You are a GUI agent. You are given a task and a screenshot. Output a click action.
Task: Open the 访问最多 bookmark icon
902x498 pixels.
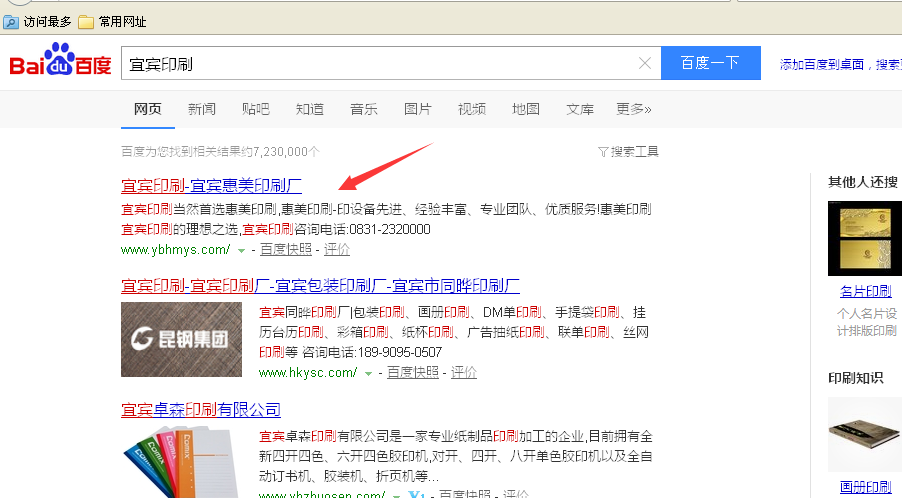[11, 22]
